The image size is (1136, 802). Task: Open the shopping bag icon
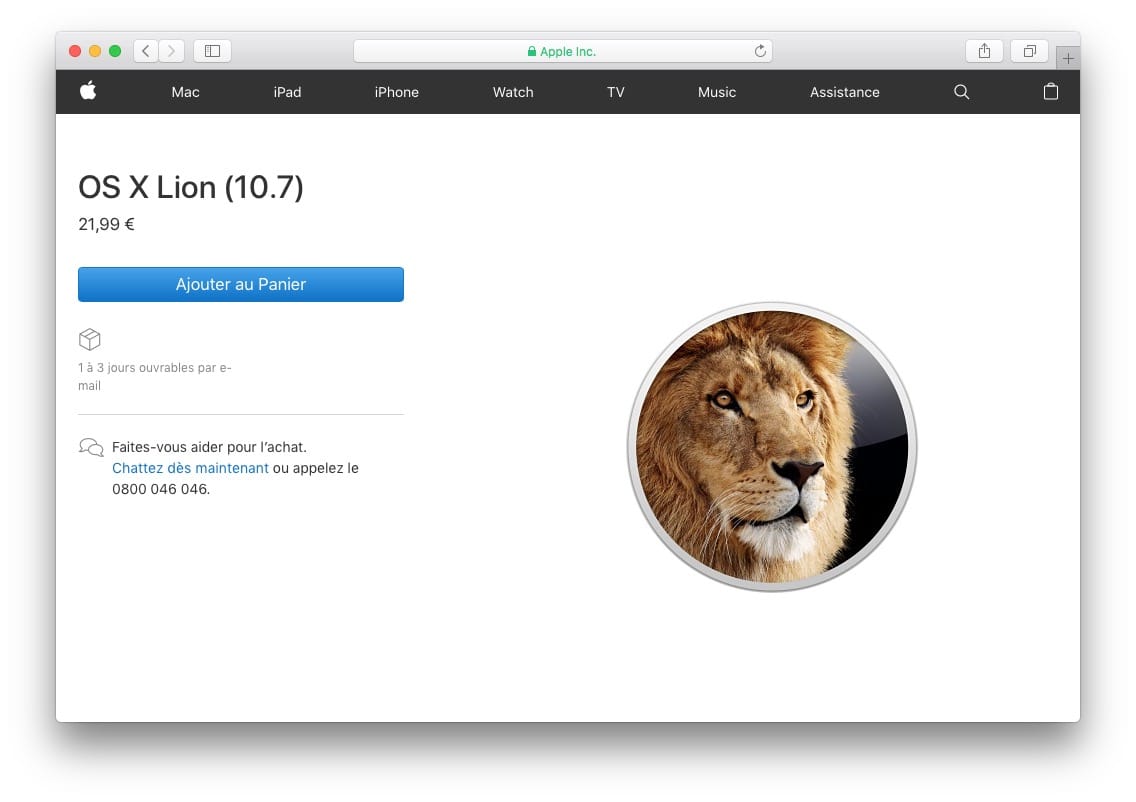coord(1051,91)
